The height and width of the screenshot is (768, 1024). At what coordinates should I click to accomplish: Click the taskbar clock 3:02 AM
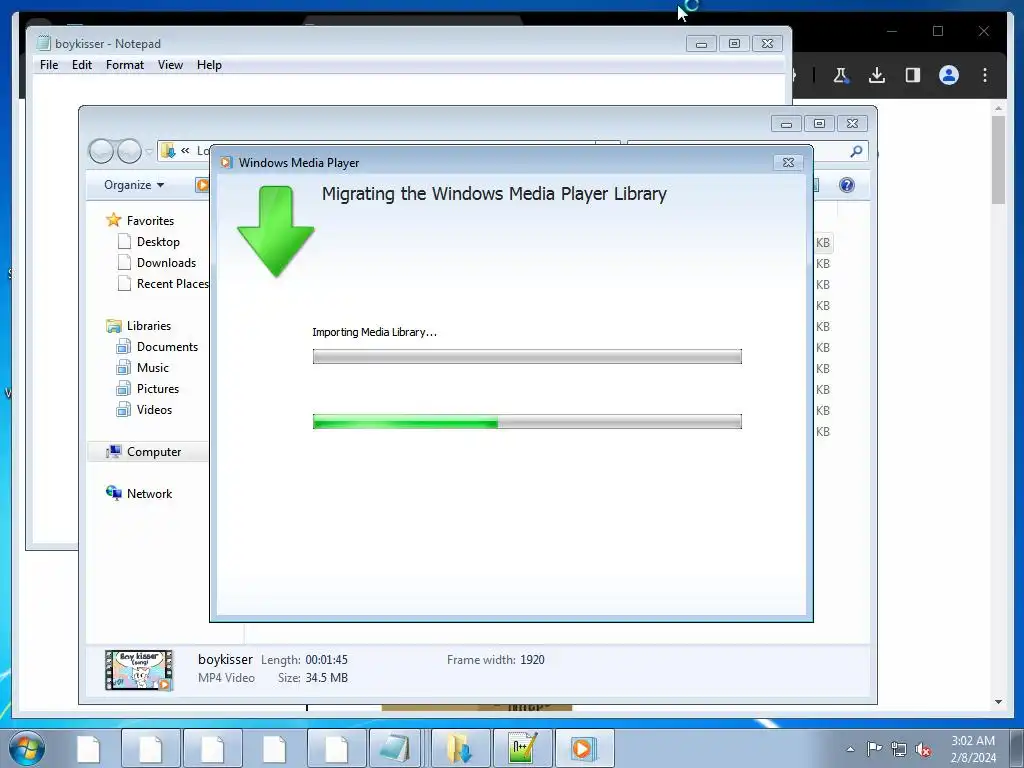pyautogui.click(x=973, y=741)
